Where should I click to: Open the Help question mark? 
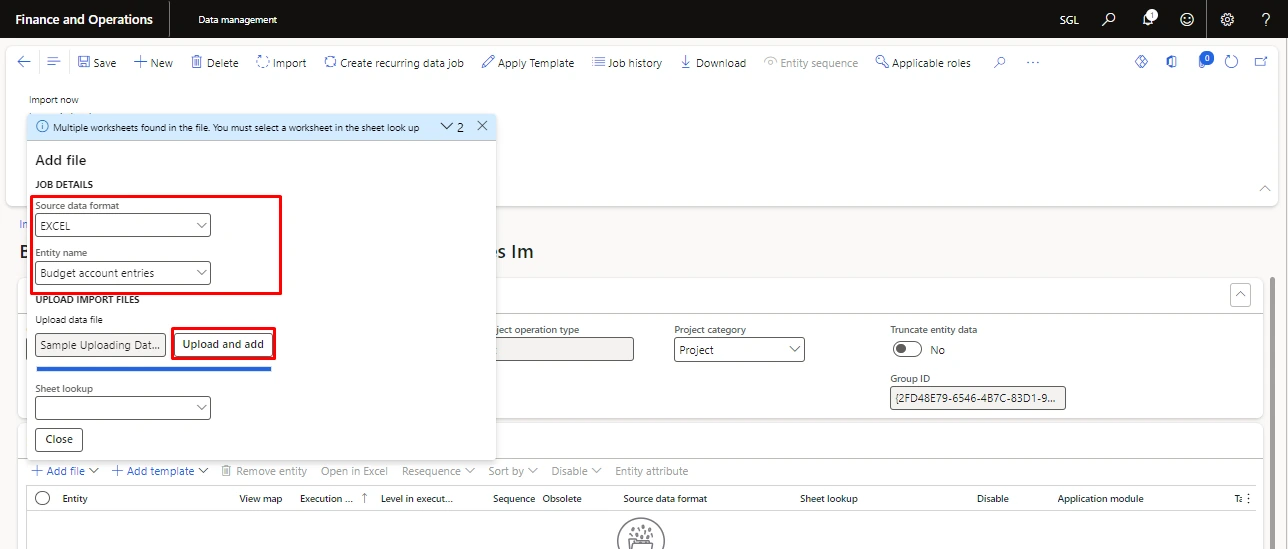coord(1266,19)
